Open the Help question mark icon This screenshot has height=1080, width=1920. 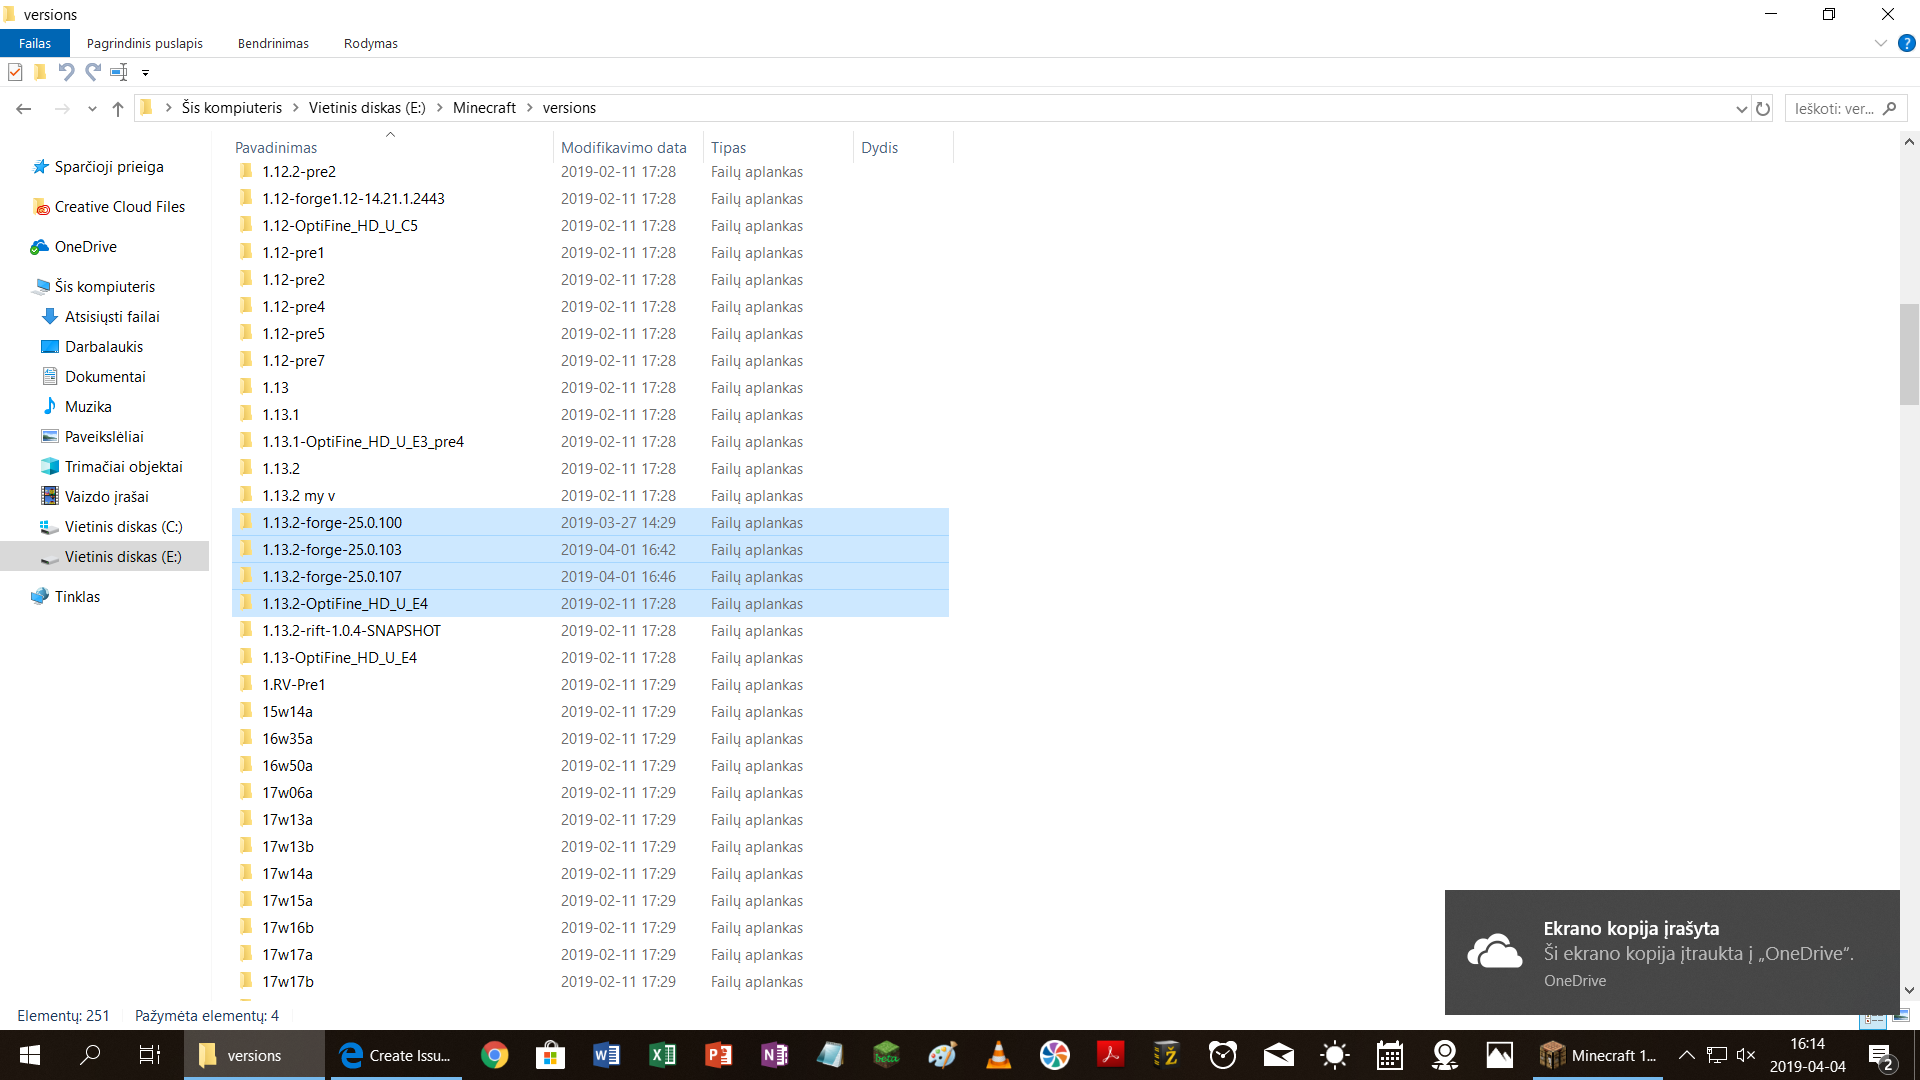[1906, 43]
